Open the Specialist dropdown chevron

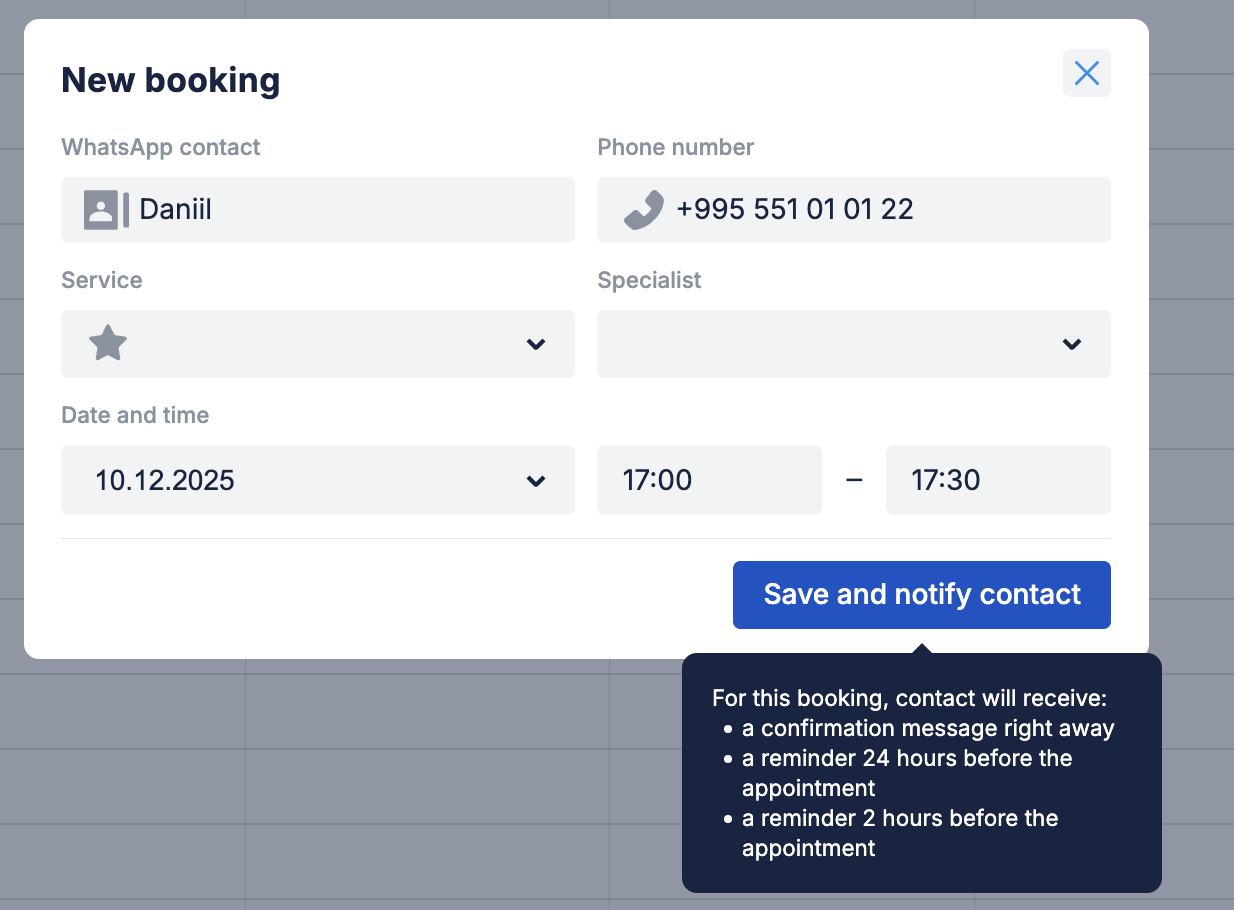click(1072, 344)
